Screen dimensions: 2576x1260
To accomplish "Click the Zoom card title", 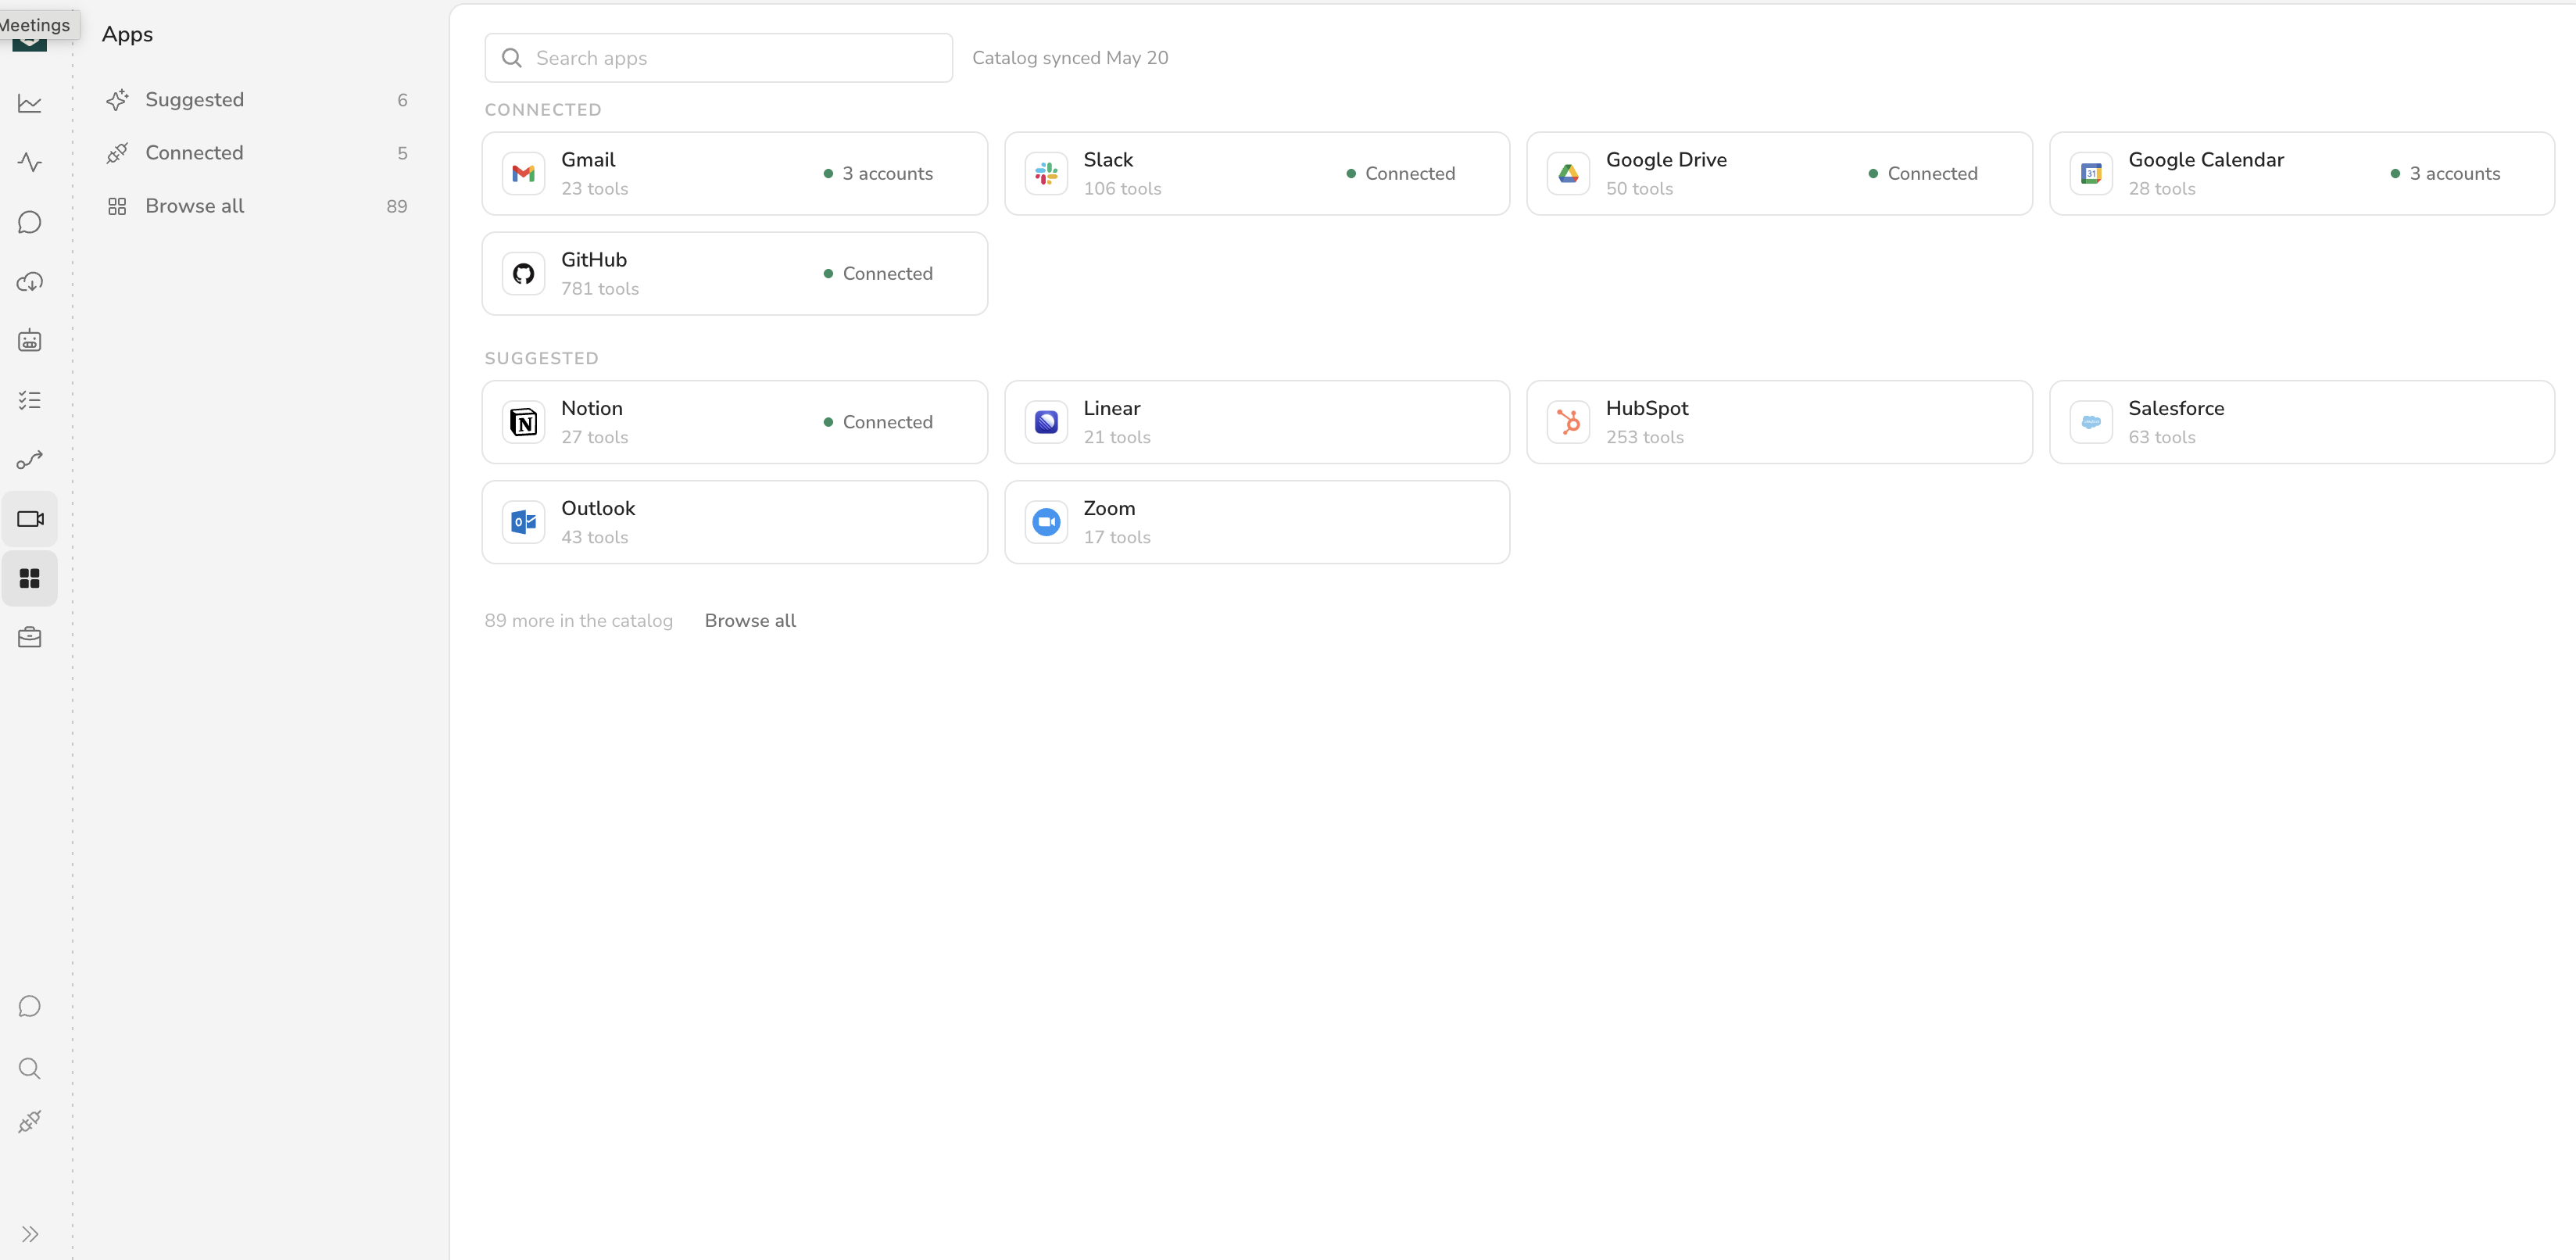I will [1109, 508].
